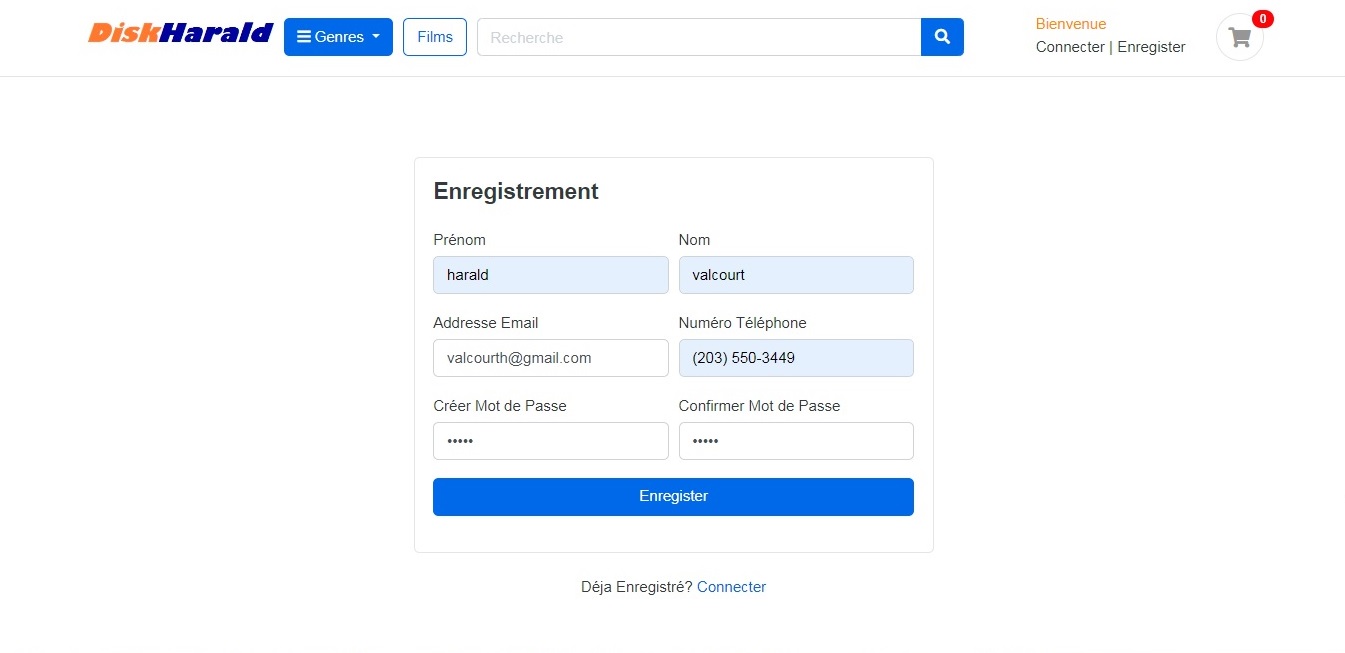Click the DiskHarald logo
The width and height of the screenshot is (1345, 653).
180,34
